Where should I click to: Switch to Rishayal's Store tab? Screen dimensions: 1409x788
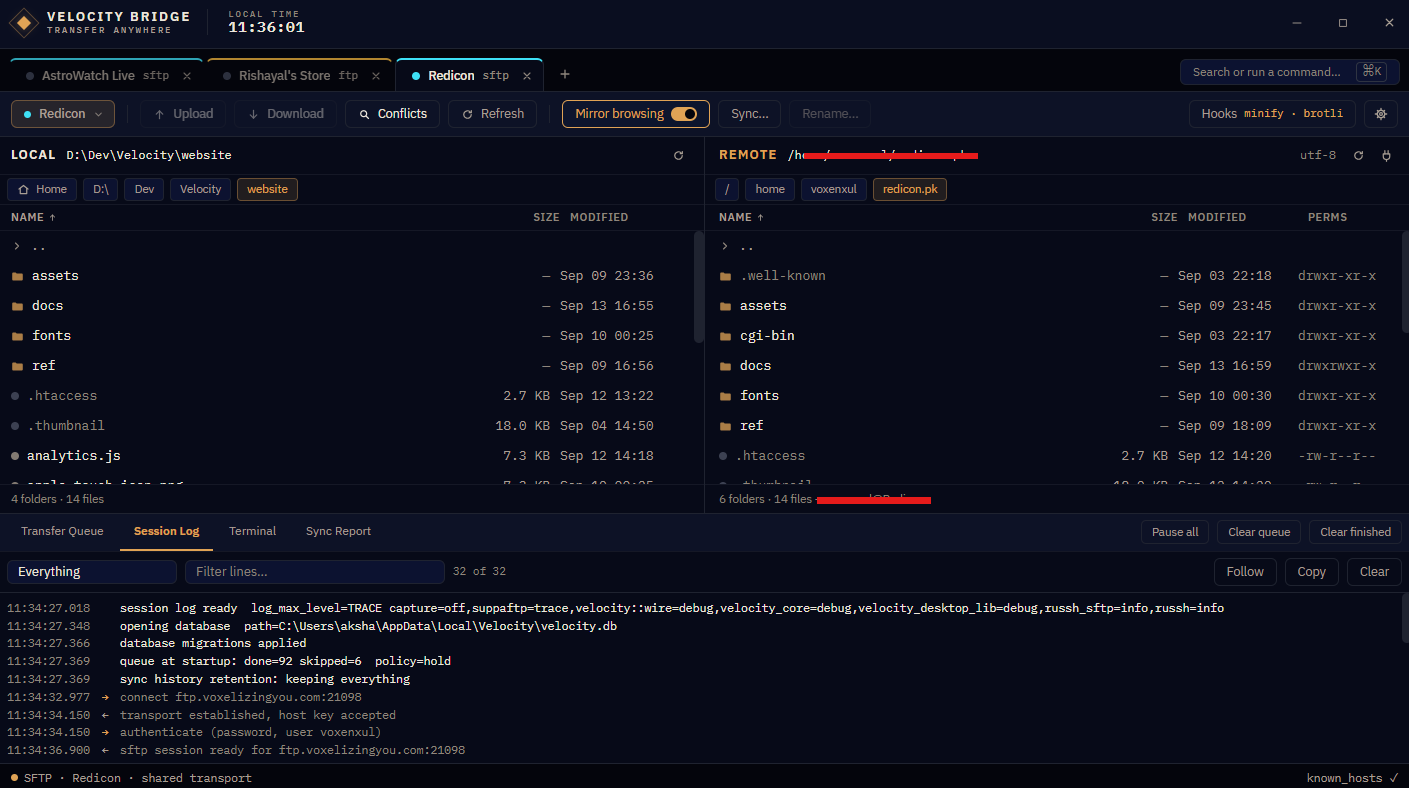tap(298, 76)
